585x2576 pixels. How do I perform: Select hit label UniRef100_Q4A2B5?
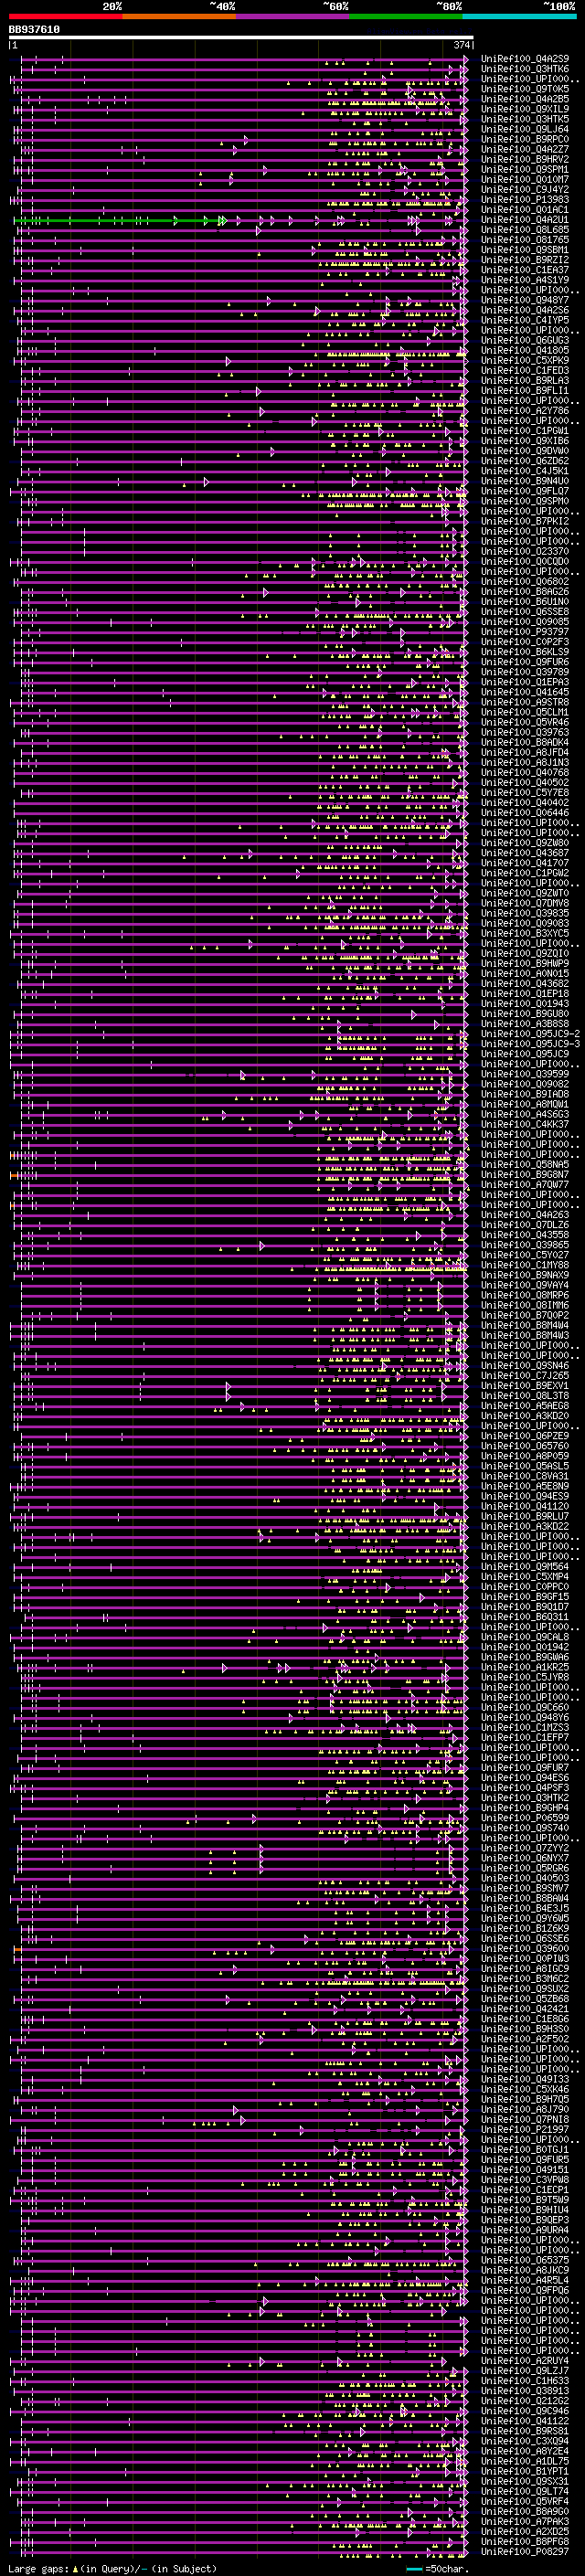pyautogui.click(x=525, y=99)
